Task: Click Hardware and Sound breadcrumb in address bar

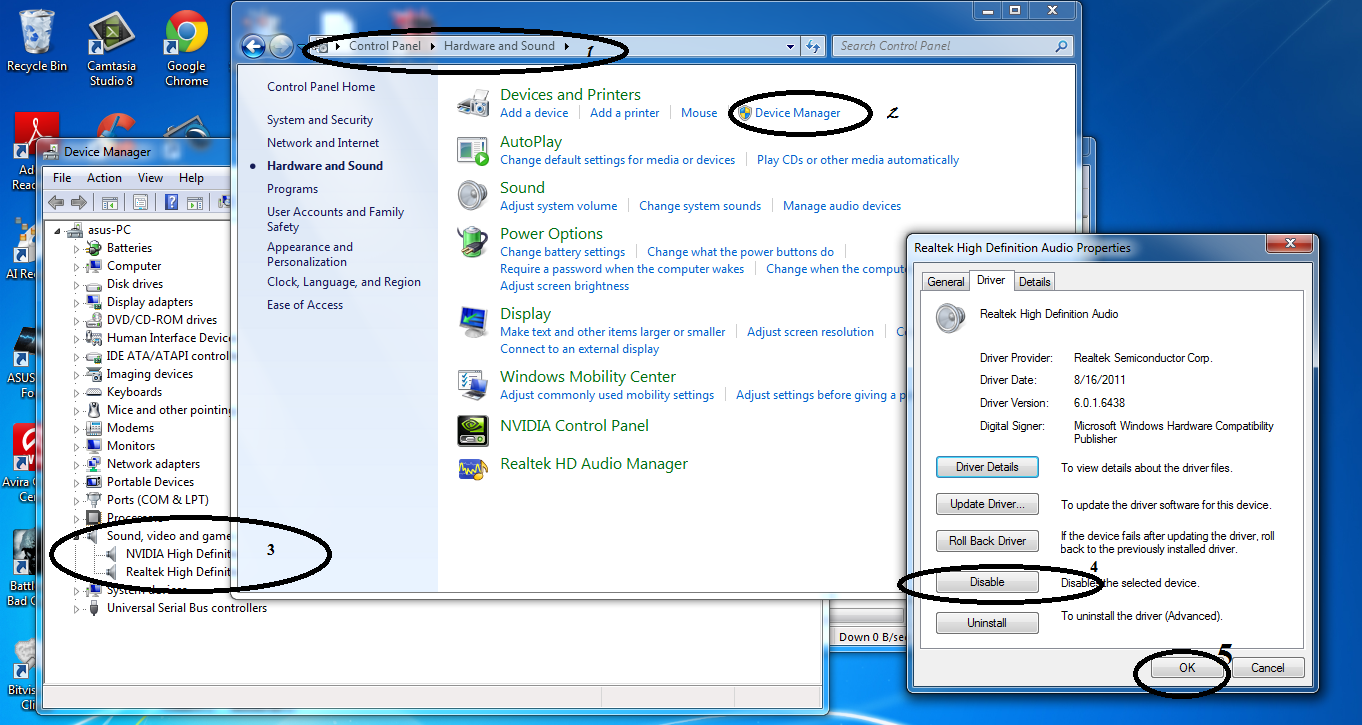Action: click(x=499, y=46)
